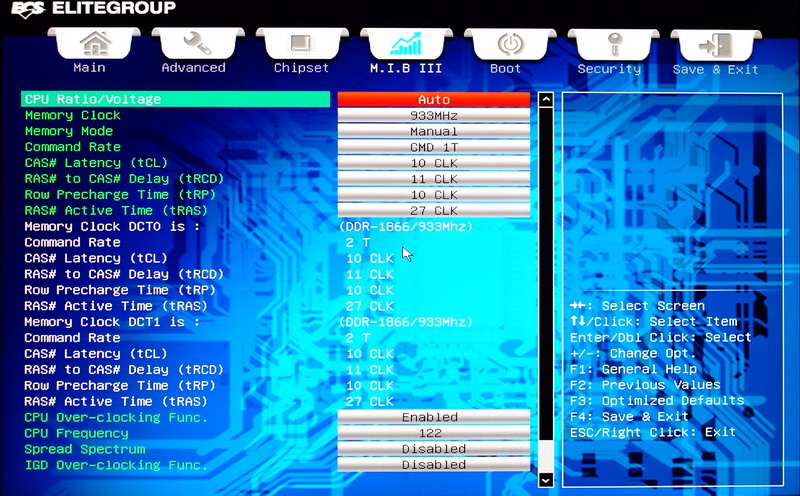The height and width of the screenshot is (496, 800).
Task: Click F1: General Help hint
Action: pyautogui.click(x=633, y=369)
